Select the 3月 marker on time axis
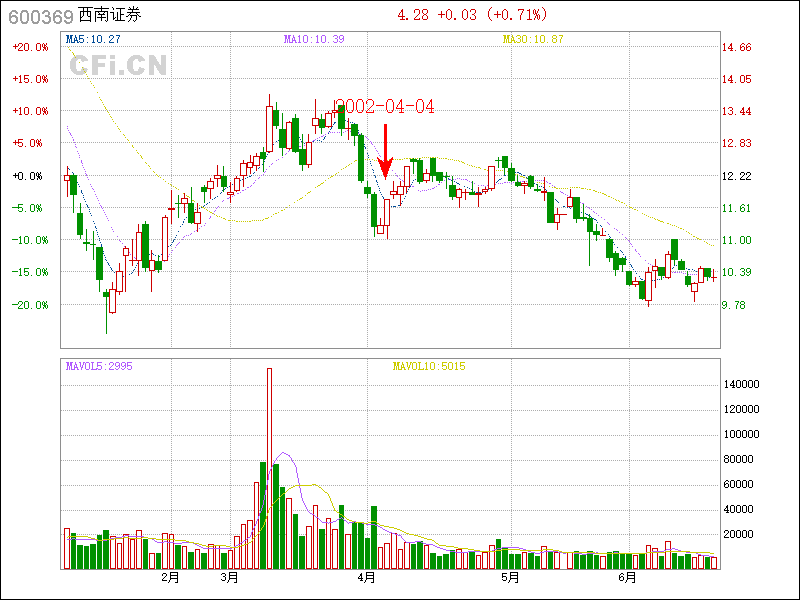Screen dimensions: 800x600 point(229,578)
